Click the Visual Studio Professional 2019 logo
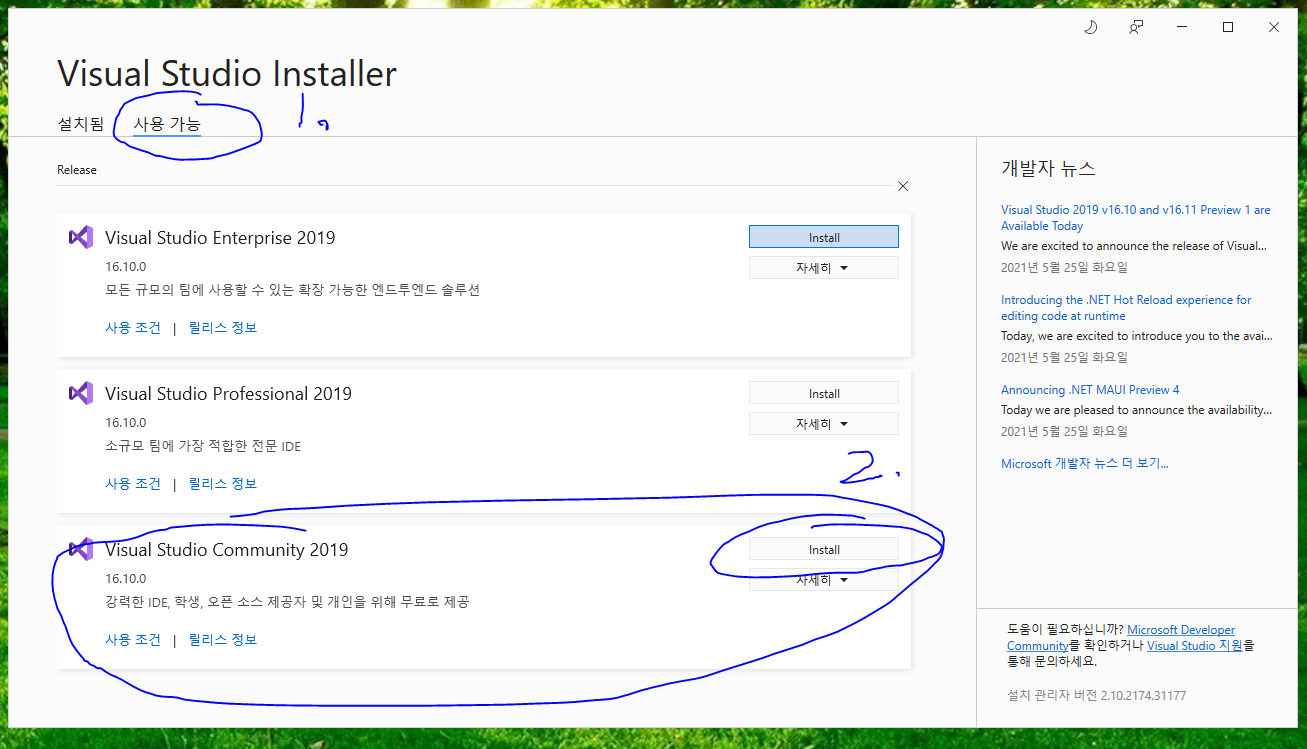 pyautogui.click(x=81, y=393)
